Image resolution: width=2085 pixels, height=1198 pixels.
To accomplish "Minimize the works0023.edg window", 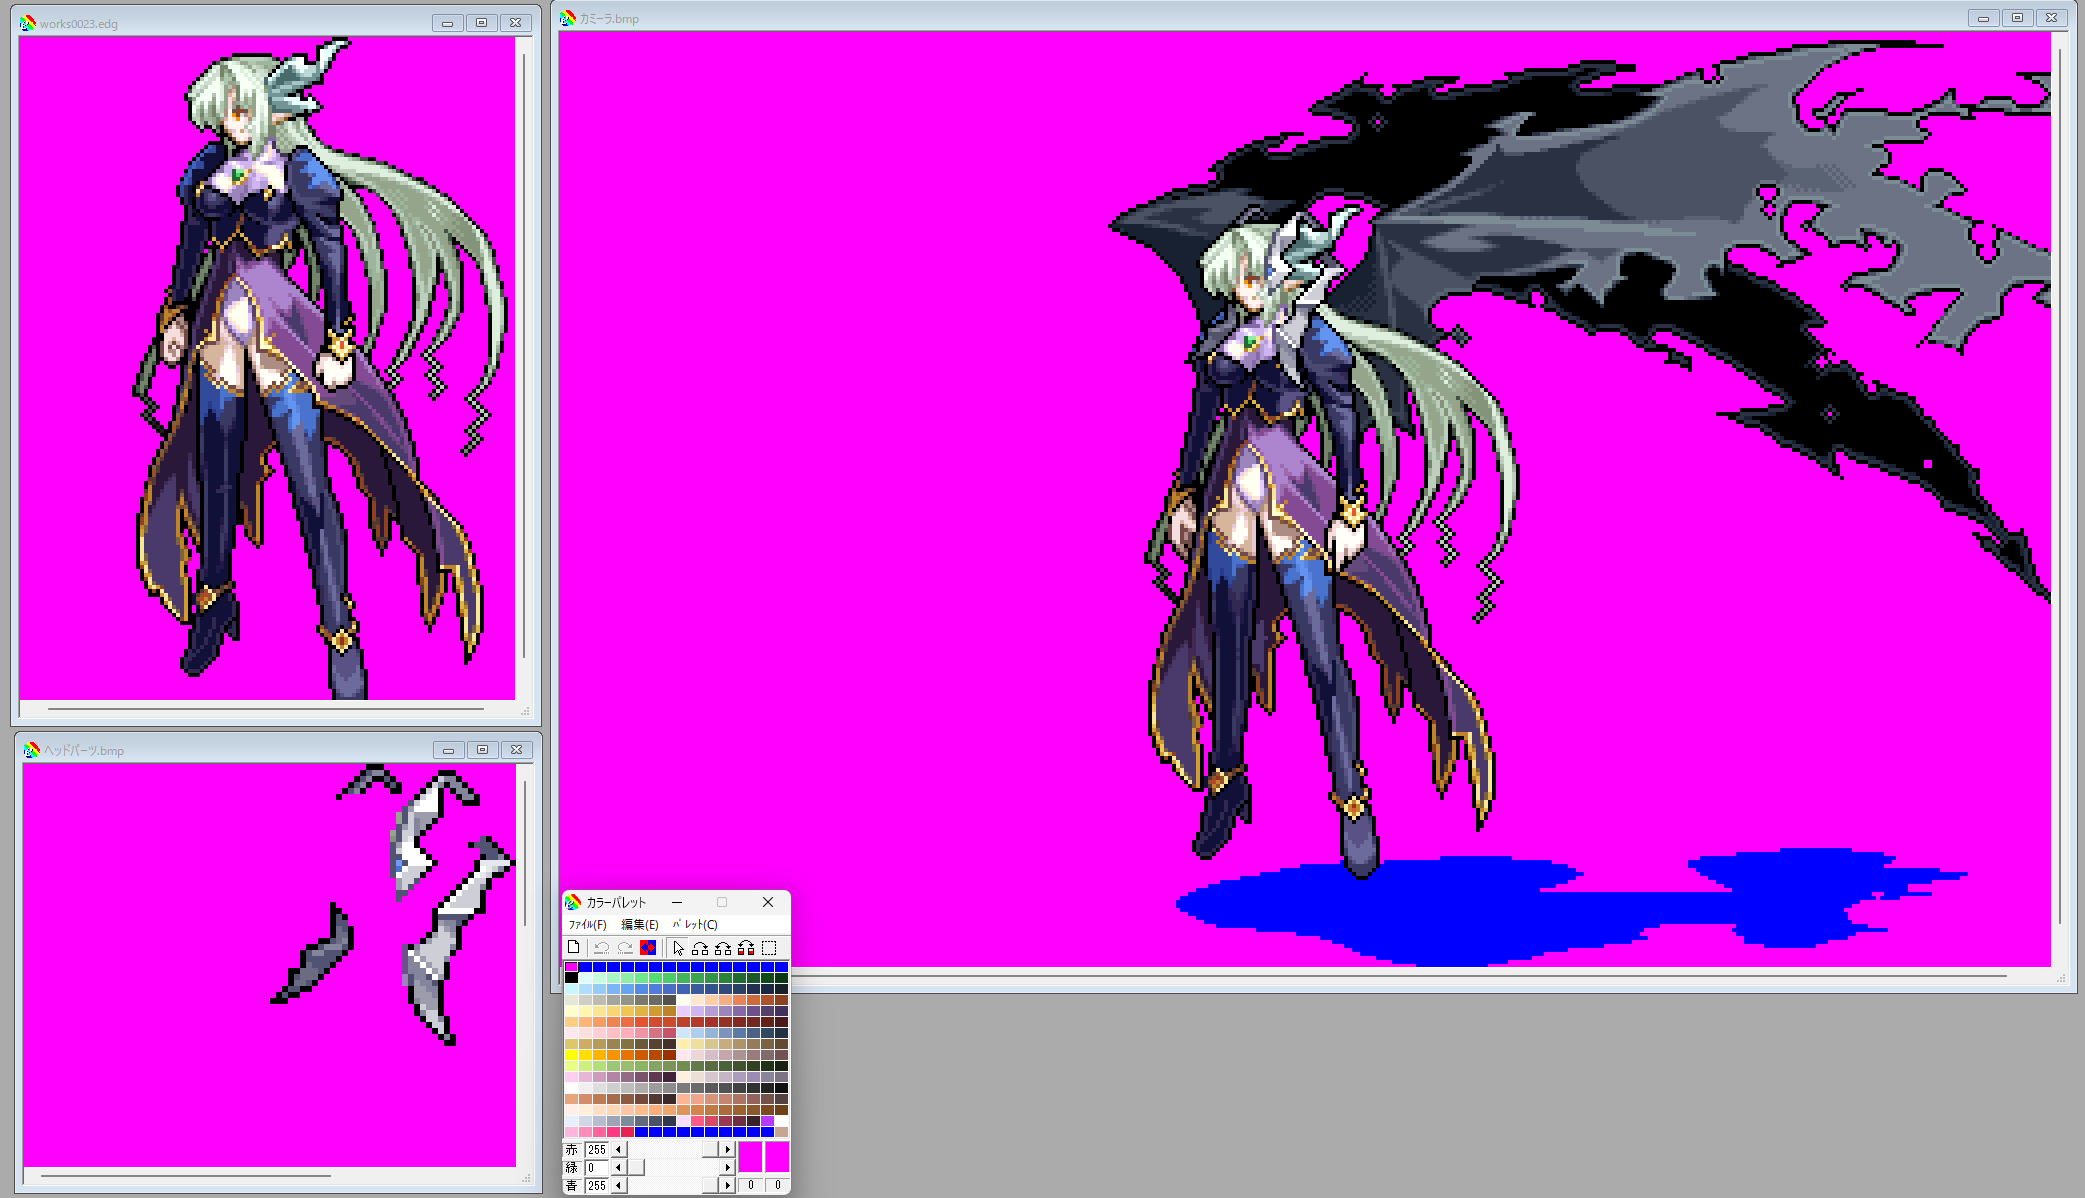I will pos(447,23).
